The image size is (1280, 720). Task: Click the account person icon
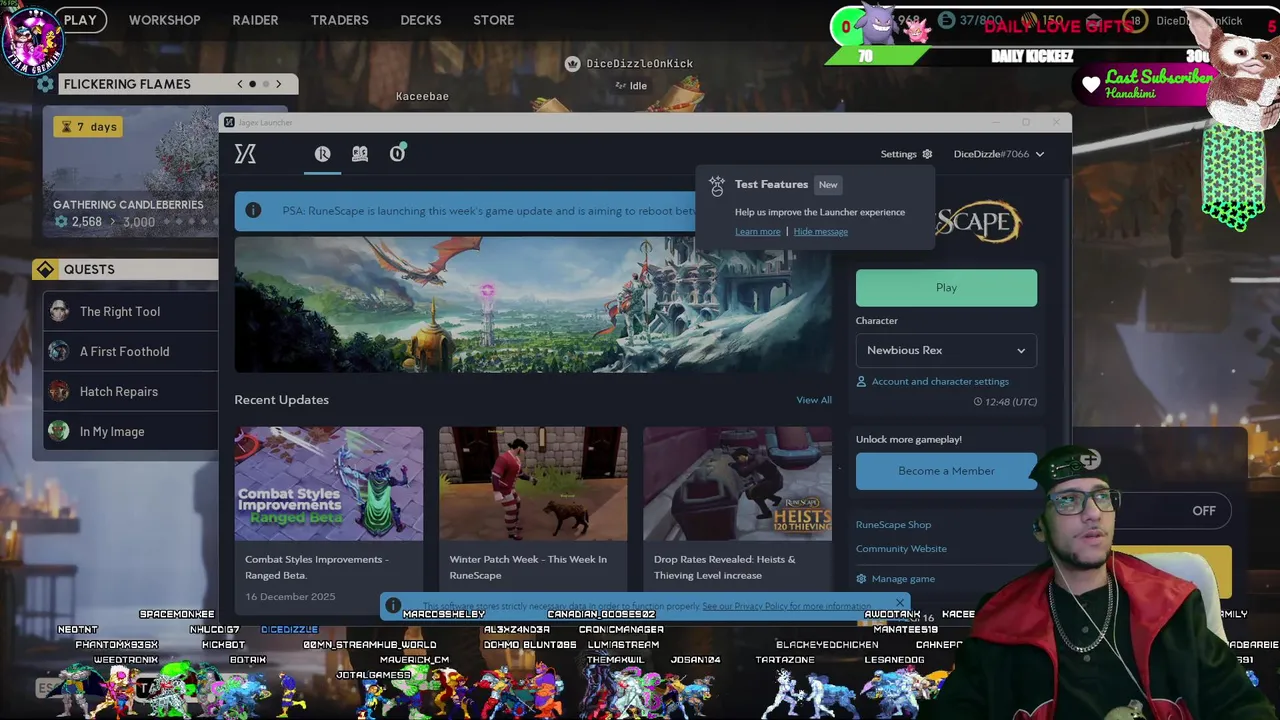pos(861,381)
